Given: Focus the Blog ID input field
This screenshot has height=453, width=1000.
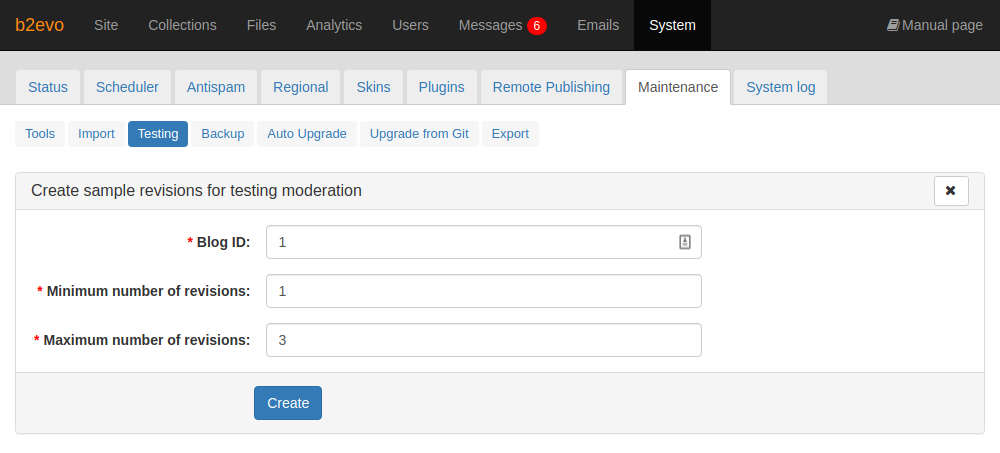Looking at the screenshot, I should [x=483, y=242].
